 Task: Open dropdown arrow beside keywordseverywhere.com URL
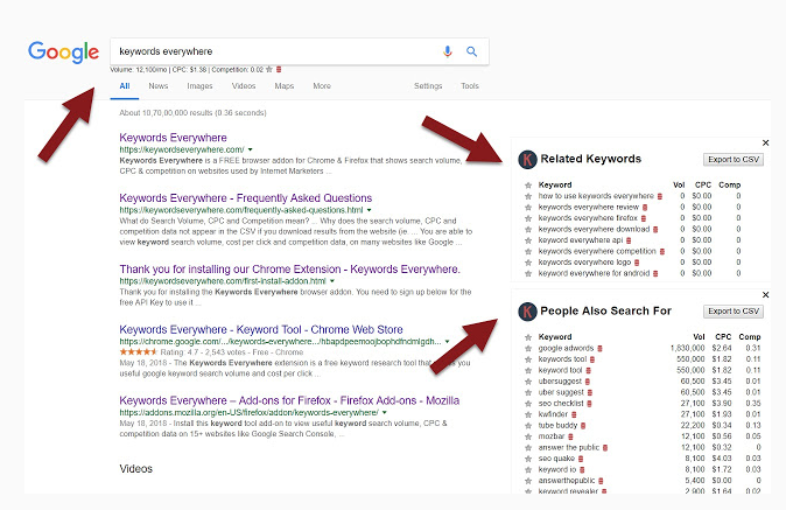[250, 149]
